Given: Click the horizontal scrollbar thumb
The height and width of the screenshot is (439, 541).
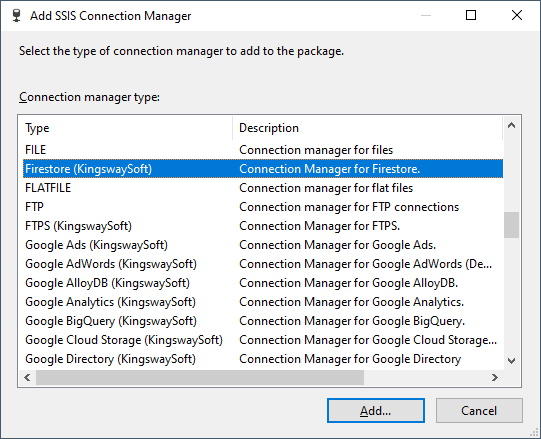Looking at the screenshot, I should [200, 378].
